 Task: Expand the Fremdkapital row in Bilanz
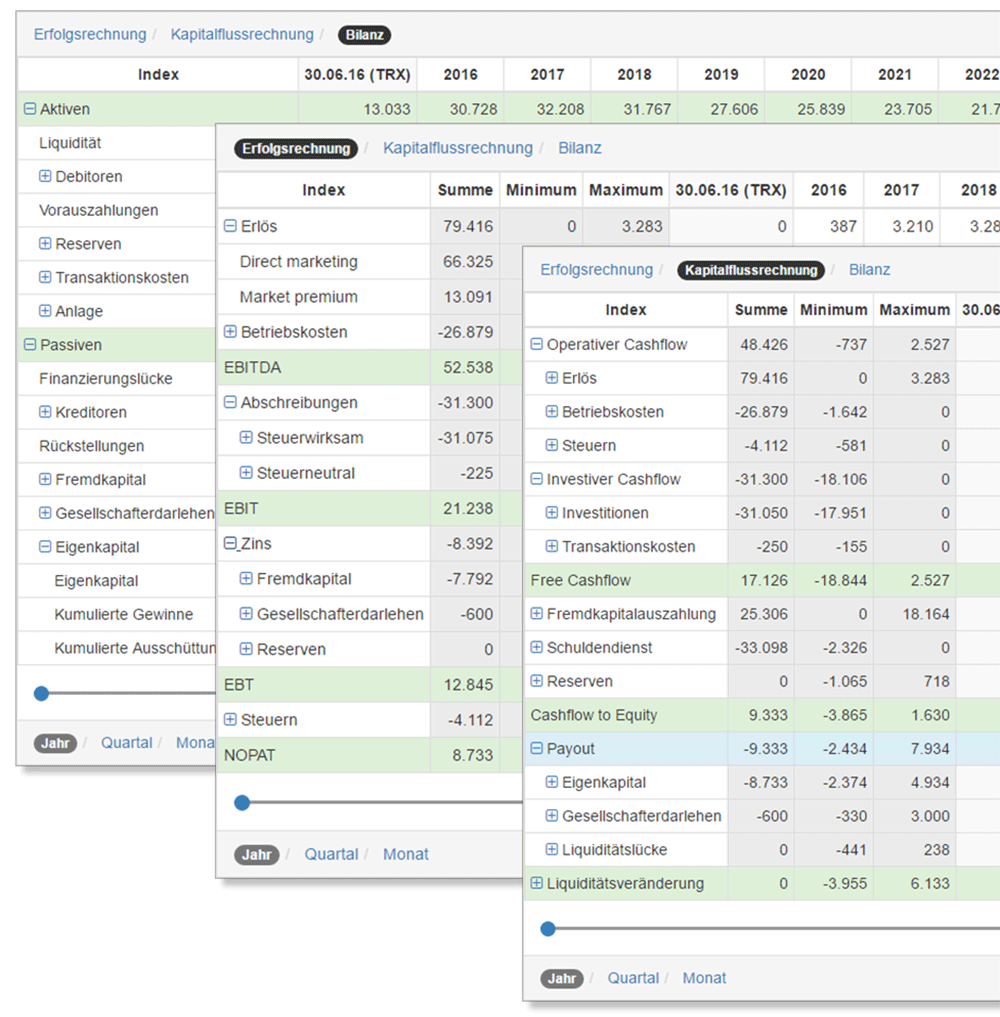(45, 480)
